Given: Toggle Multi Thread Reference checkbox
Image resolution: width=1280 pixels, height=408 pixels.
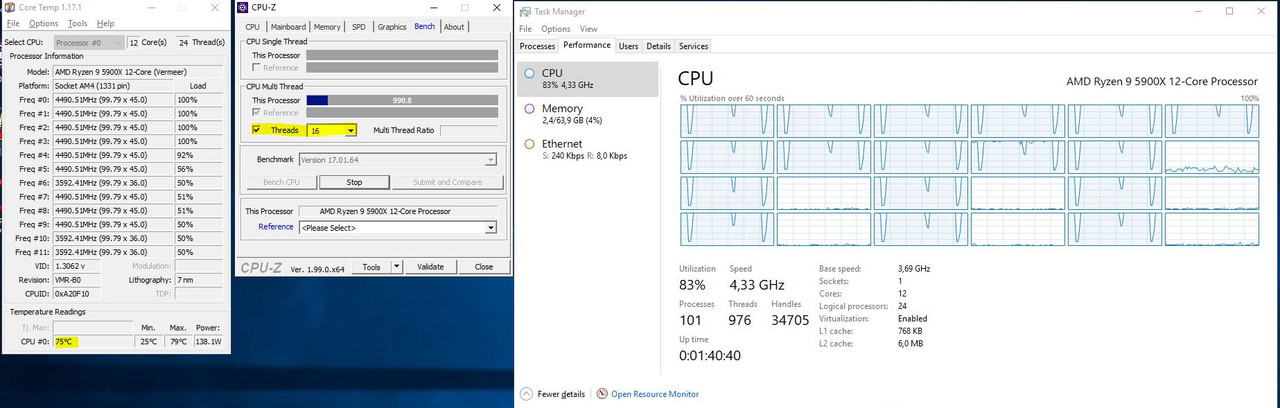Looking at the screenshot, I should (x=257, y=113).
